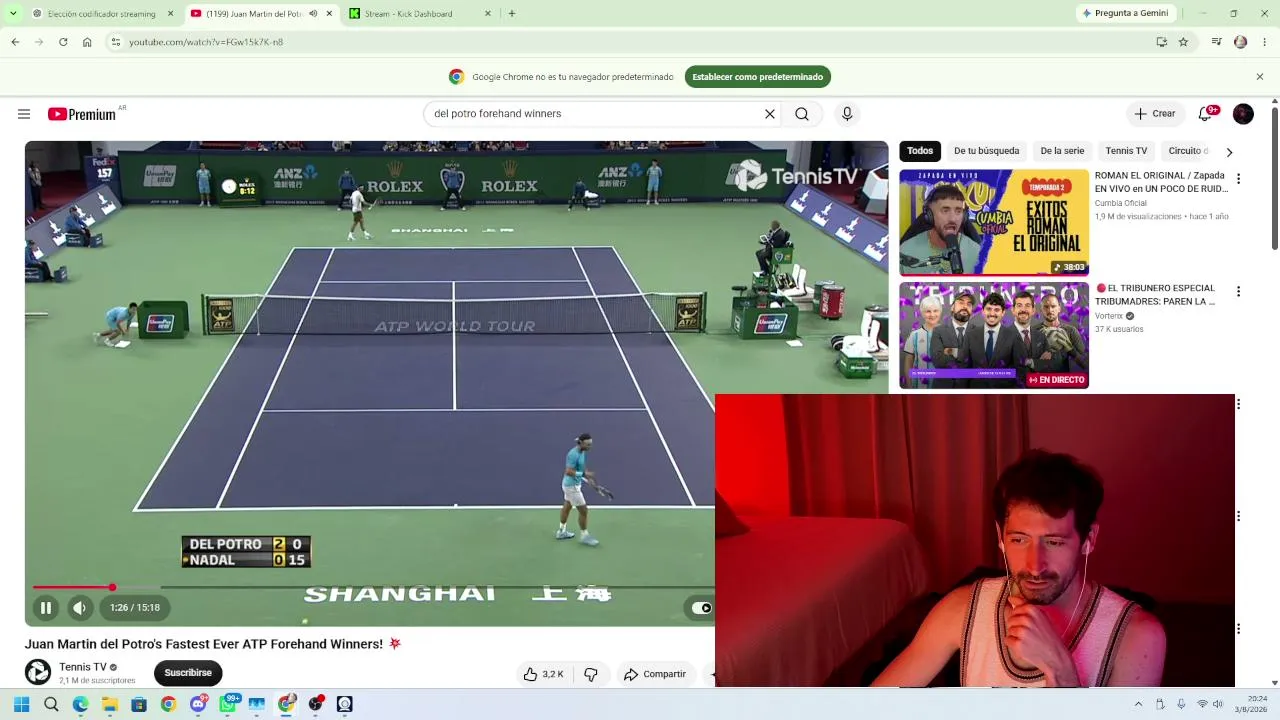Switch to Elección codificador streaming tab
1280x720 pixels.
pos(102,14)
